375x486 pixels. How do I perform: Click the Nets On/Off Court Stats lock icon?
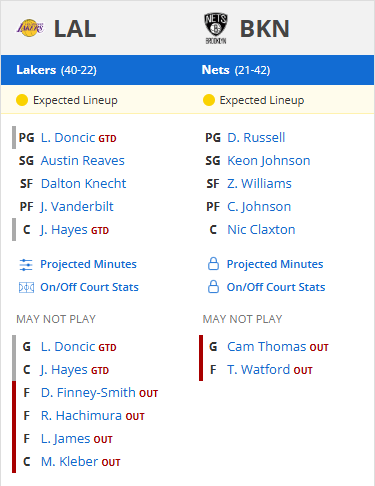click(x=213, y=287)
